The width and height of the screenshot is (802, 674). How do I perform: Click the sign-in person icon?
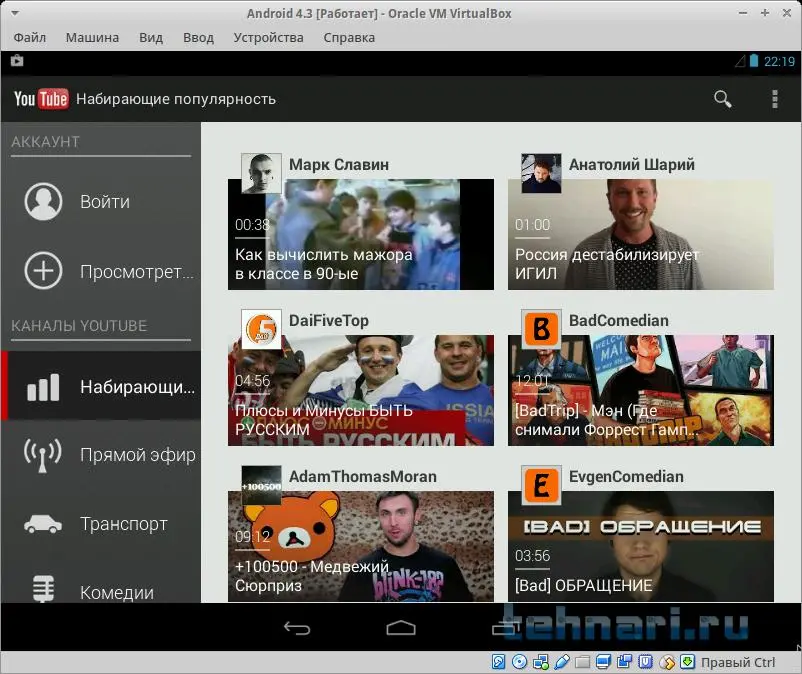43,202
